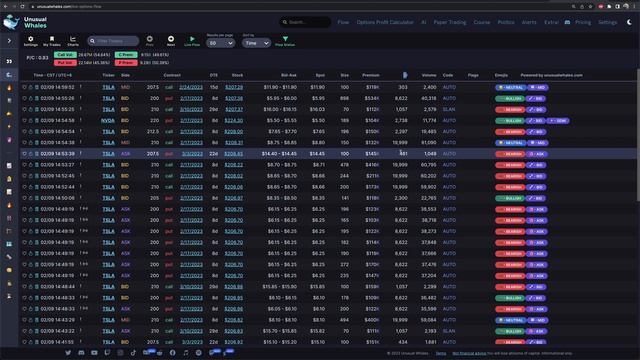640x360 pixels.
Task: Open the Course menu item
Action: click(x=482, y=22)
